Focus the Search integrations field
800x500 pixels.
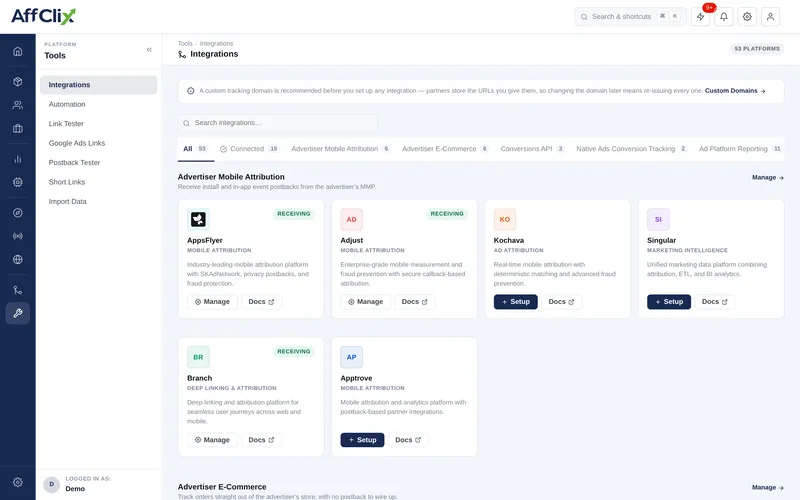(x=278, y=123)
